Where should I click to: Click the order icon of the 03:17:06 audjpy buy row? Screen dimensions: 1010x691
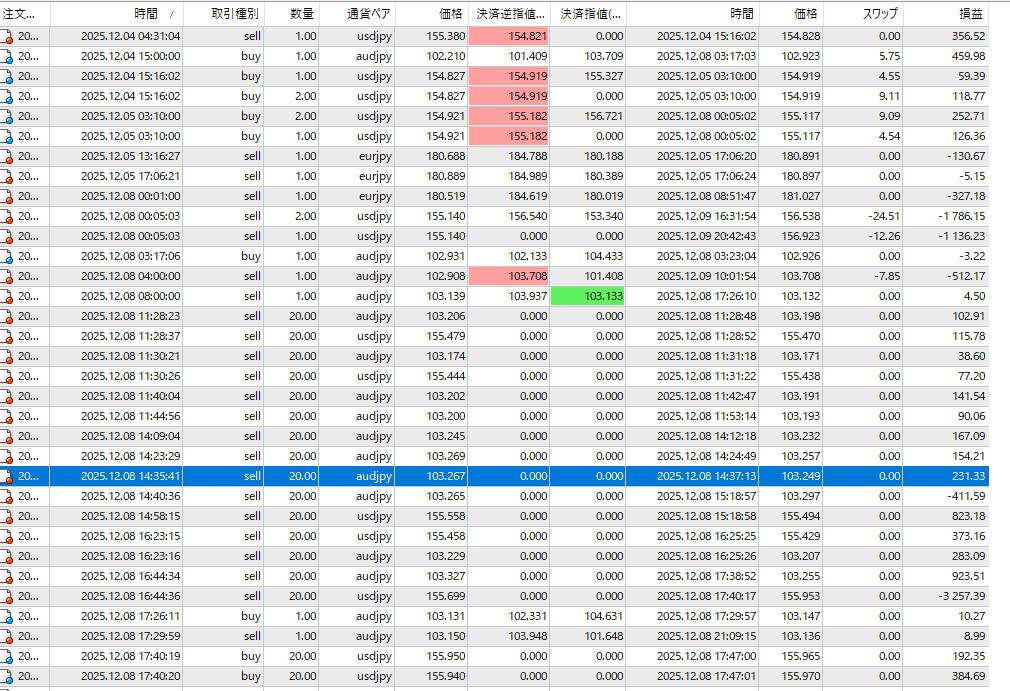click(x=7, y=256)
